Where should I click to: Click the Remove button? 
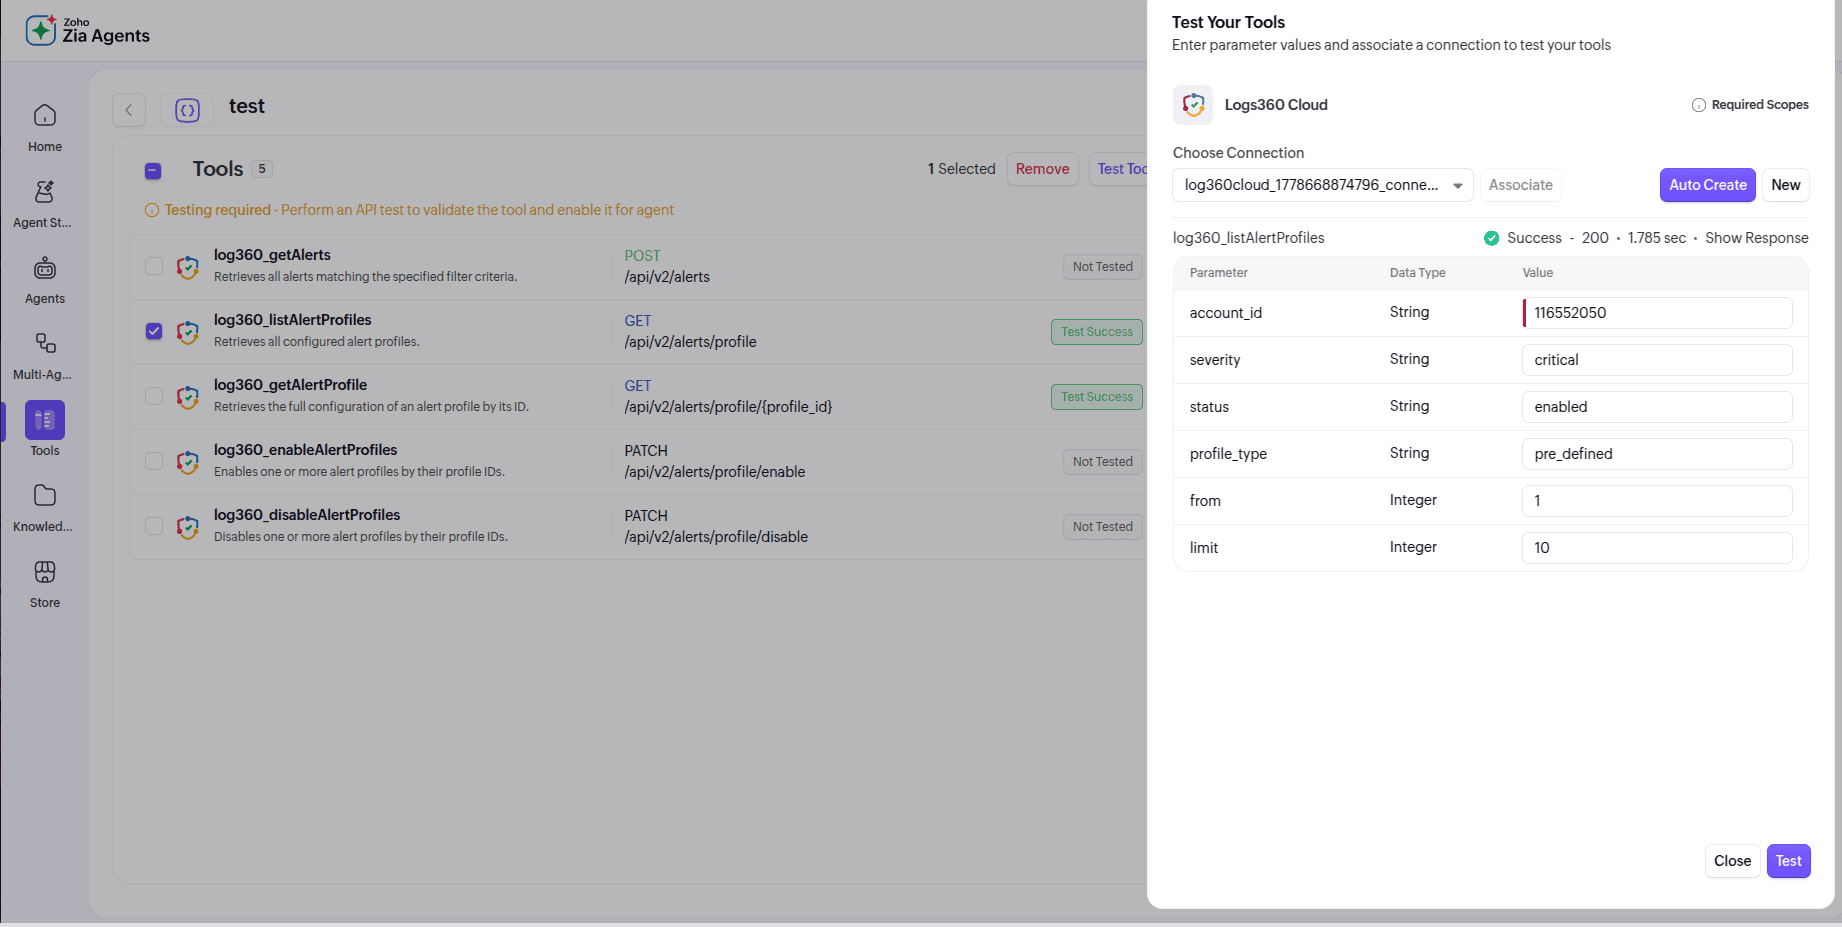tap(1042, 169)
